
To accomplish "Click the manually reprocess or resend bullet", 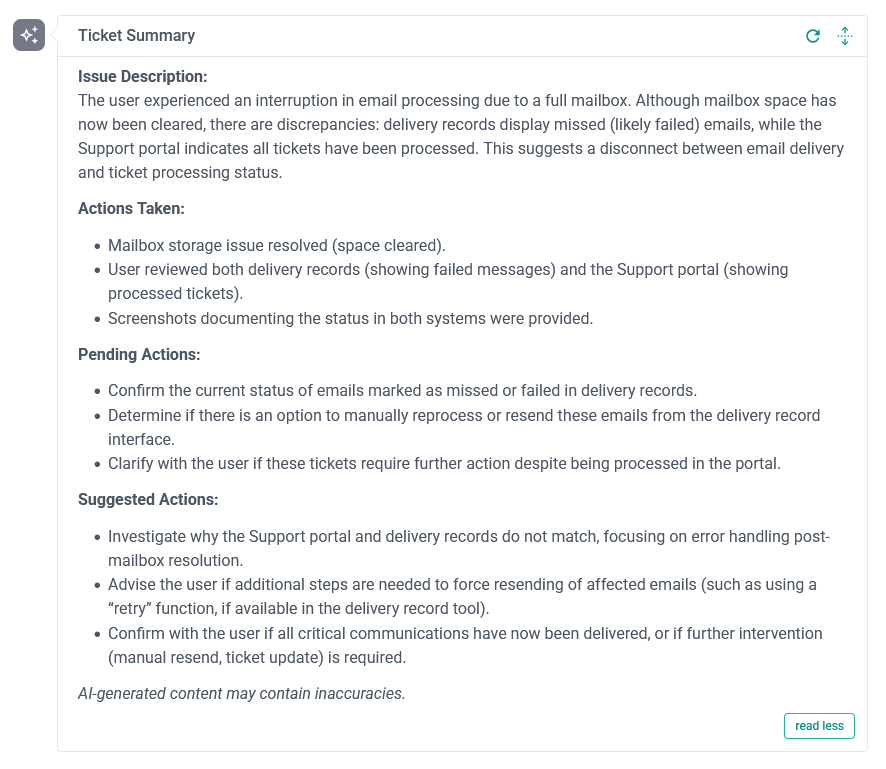I will (463, 414).
